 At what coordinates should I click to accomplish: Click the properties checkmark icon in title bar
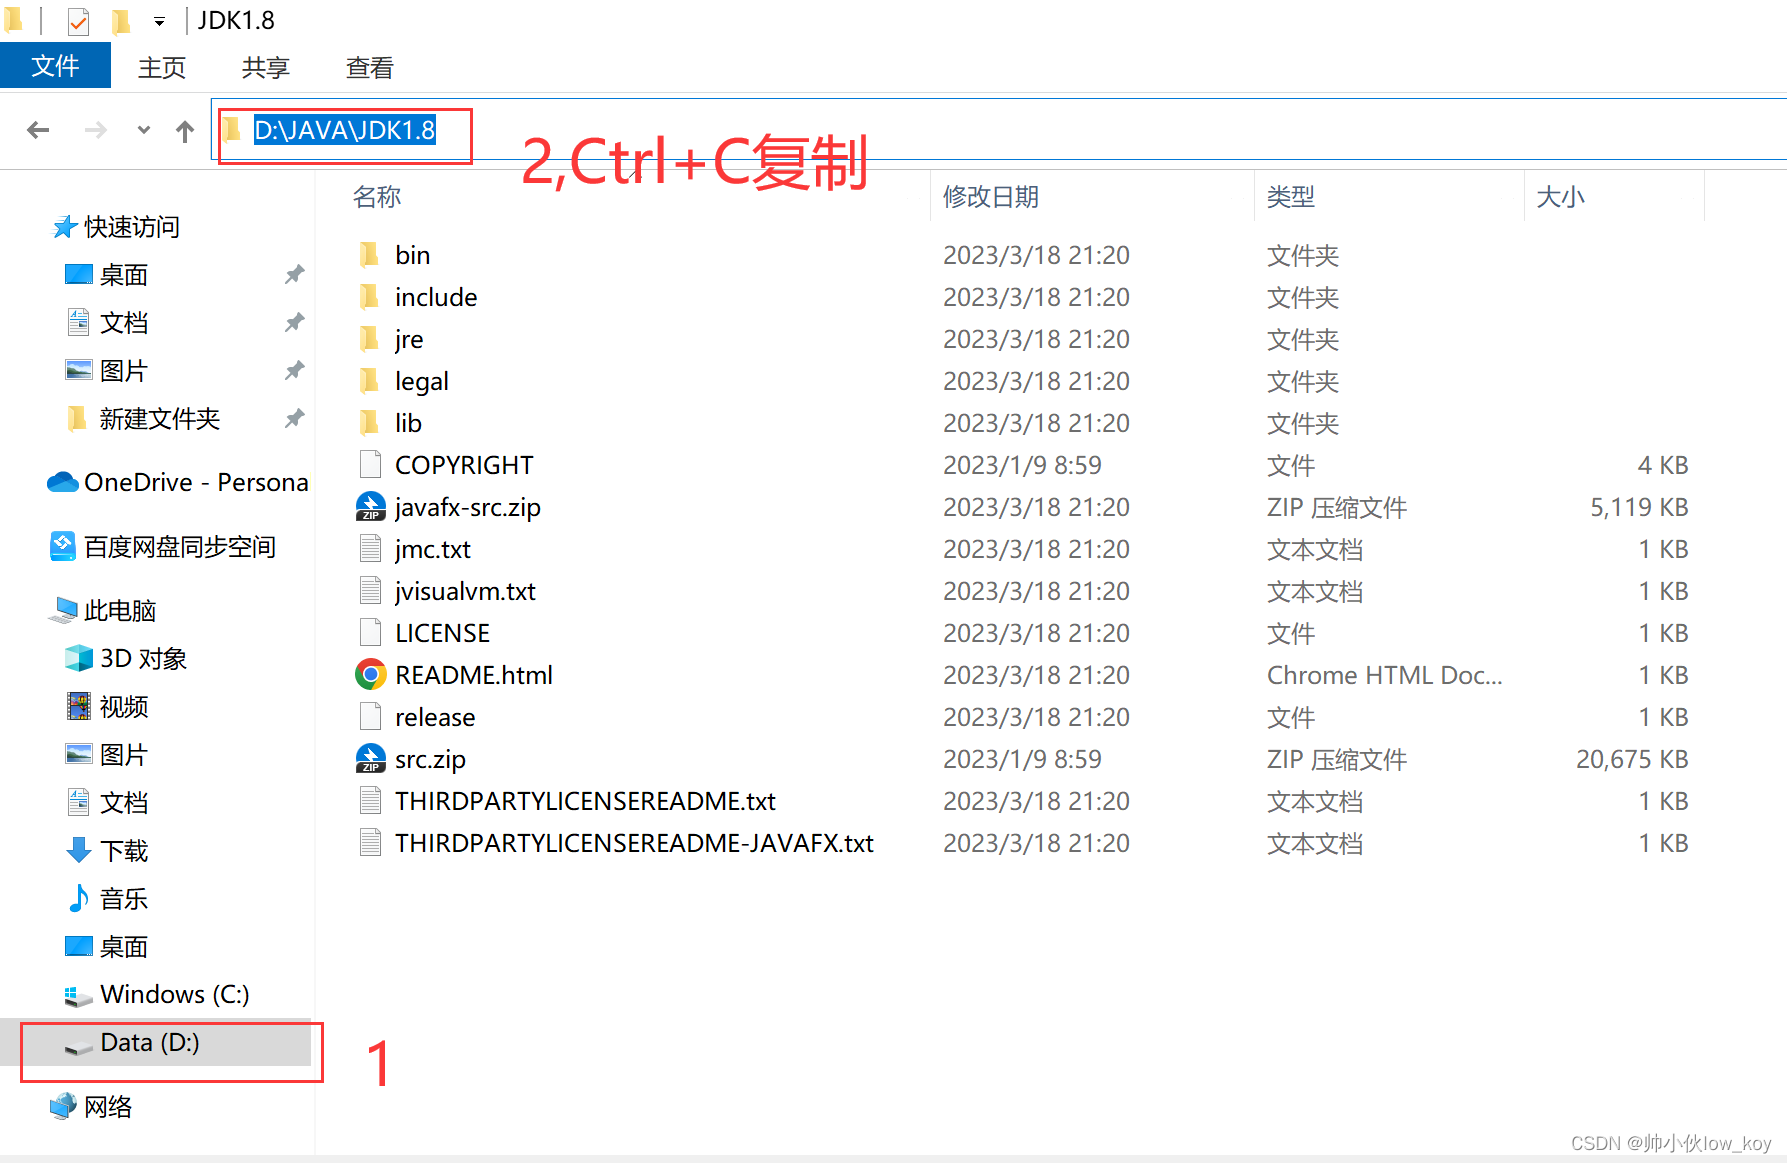click(78, 20)
